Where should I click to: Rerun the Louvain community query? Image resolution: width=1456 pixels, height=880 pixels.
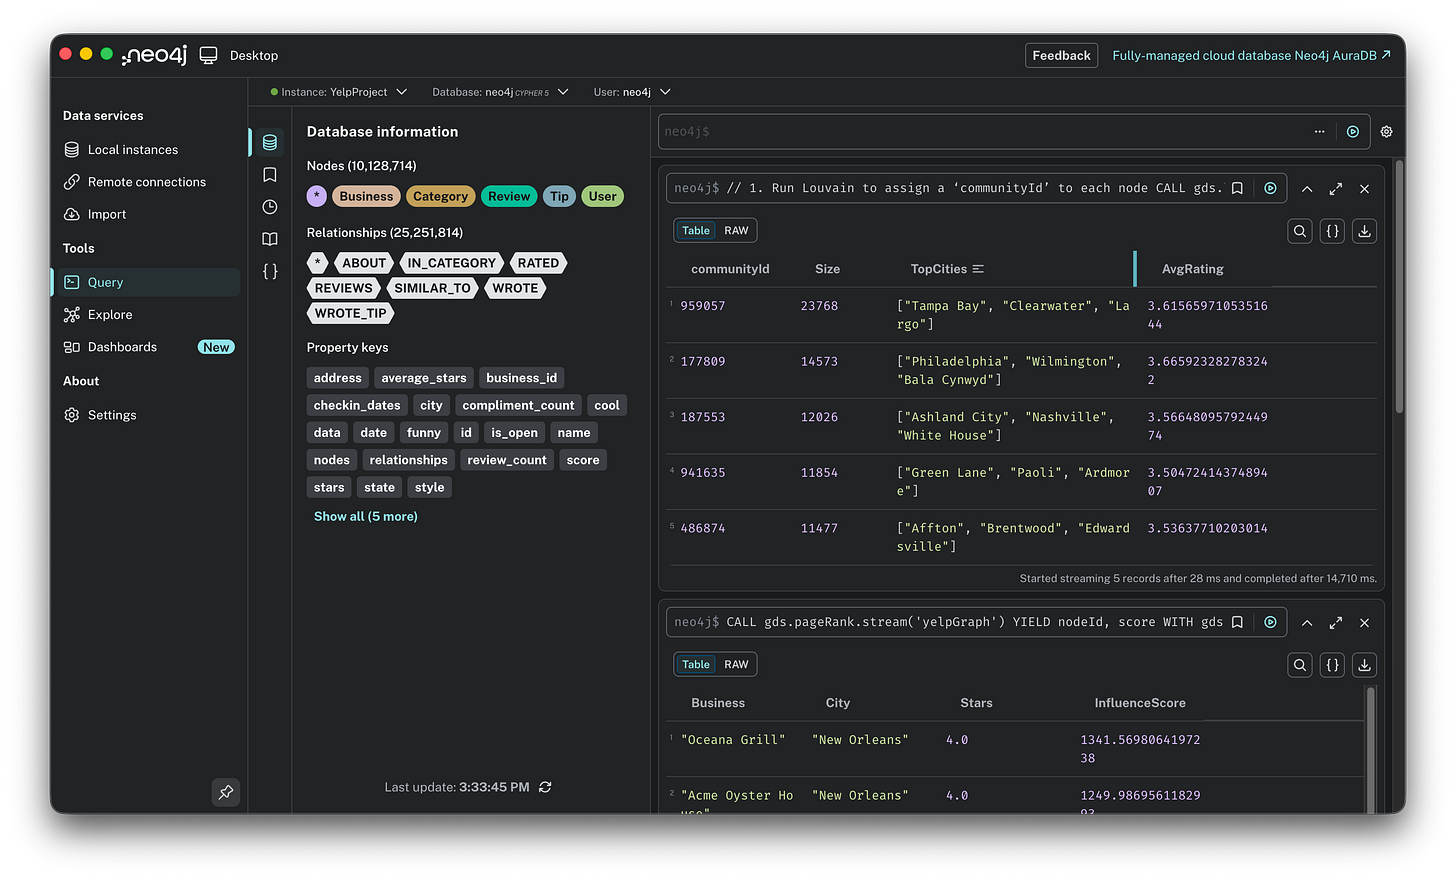(1270, 188)
